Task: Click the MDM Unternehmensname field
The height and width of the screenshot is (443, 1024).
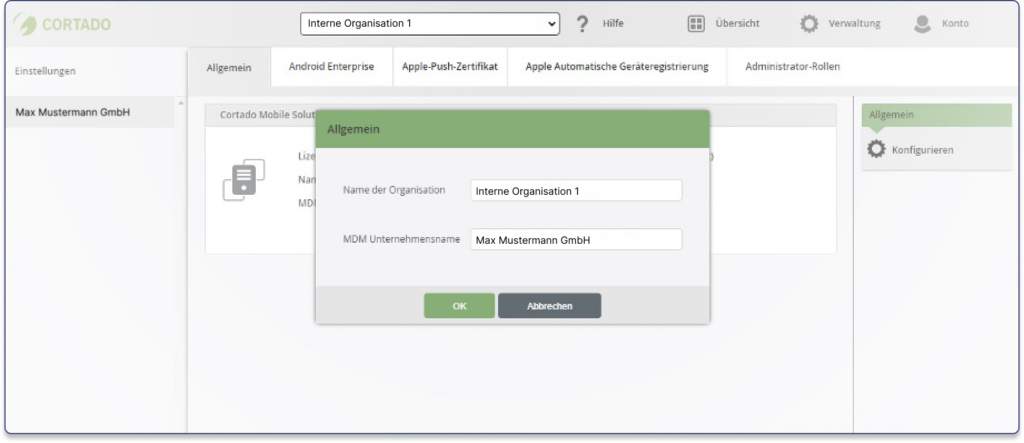Action: tap(576, 239)
